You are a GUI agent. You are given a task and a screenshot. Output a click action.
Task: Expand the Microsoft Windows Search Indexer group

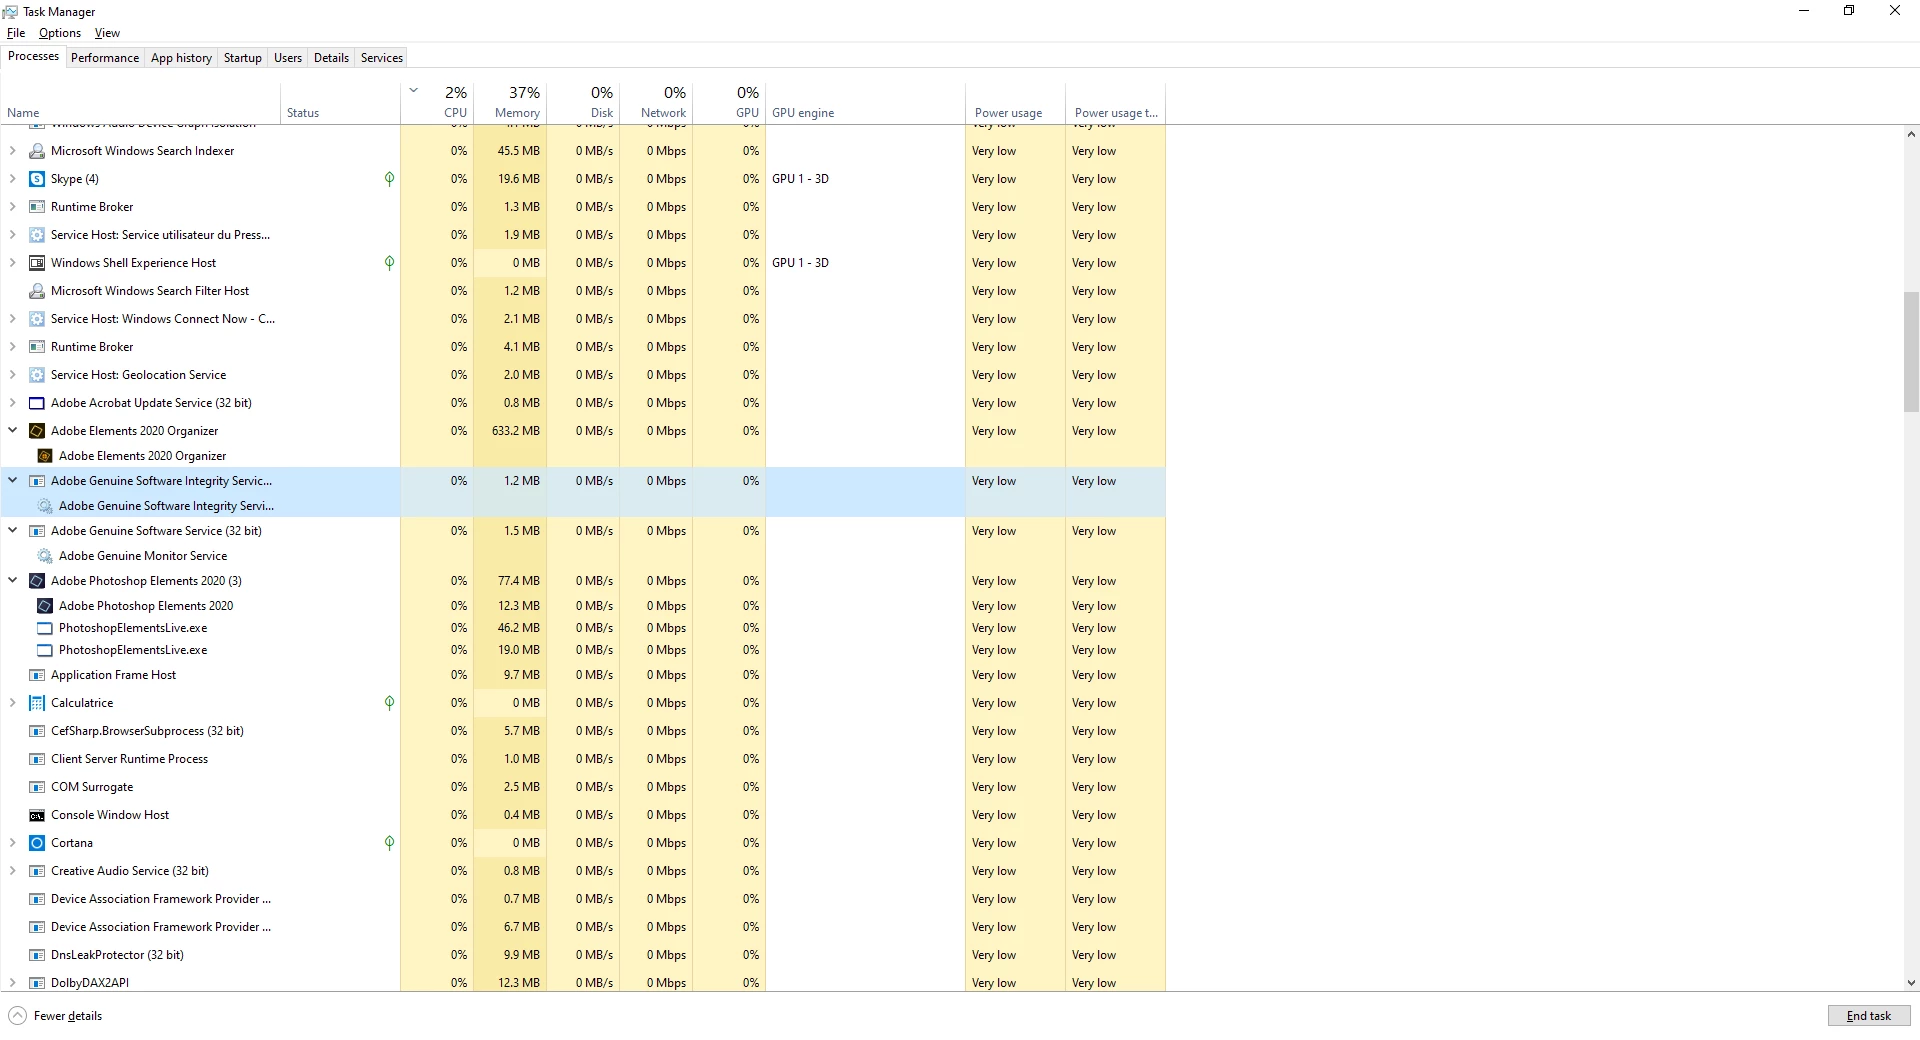12,151
